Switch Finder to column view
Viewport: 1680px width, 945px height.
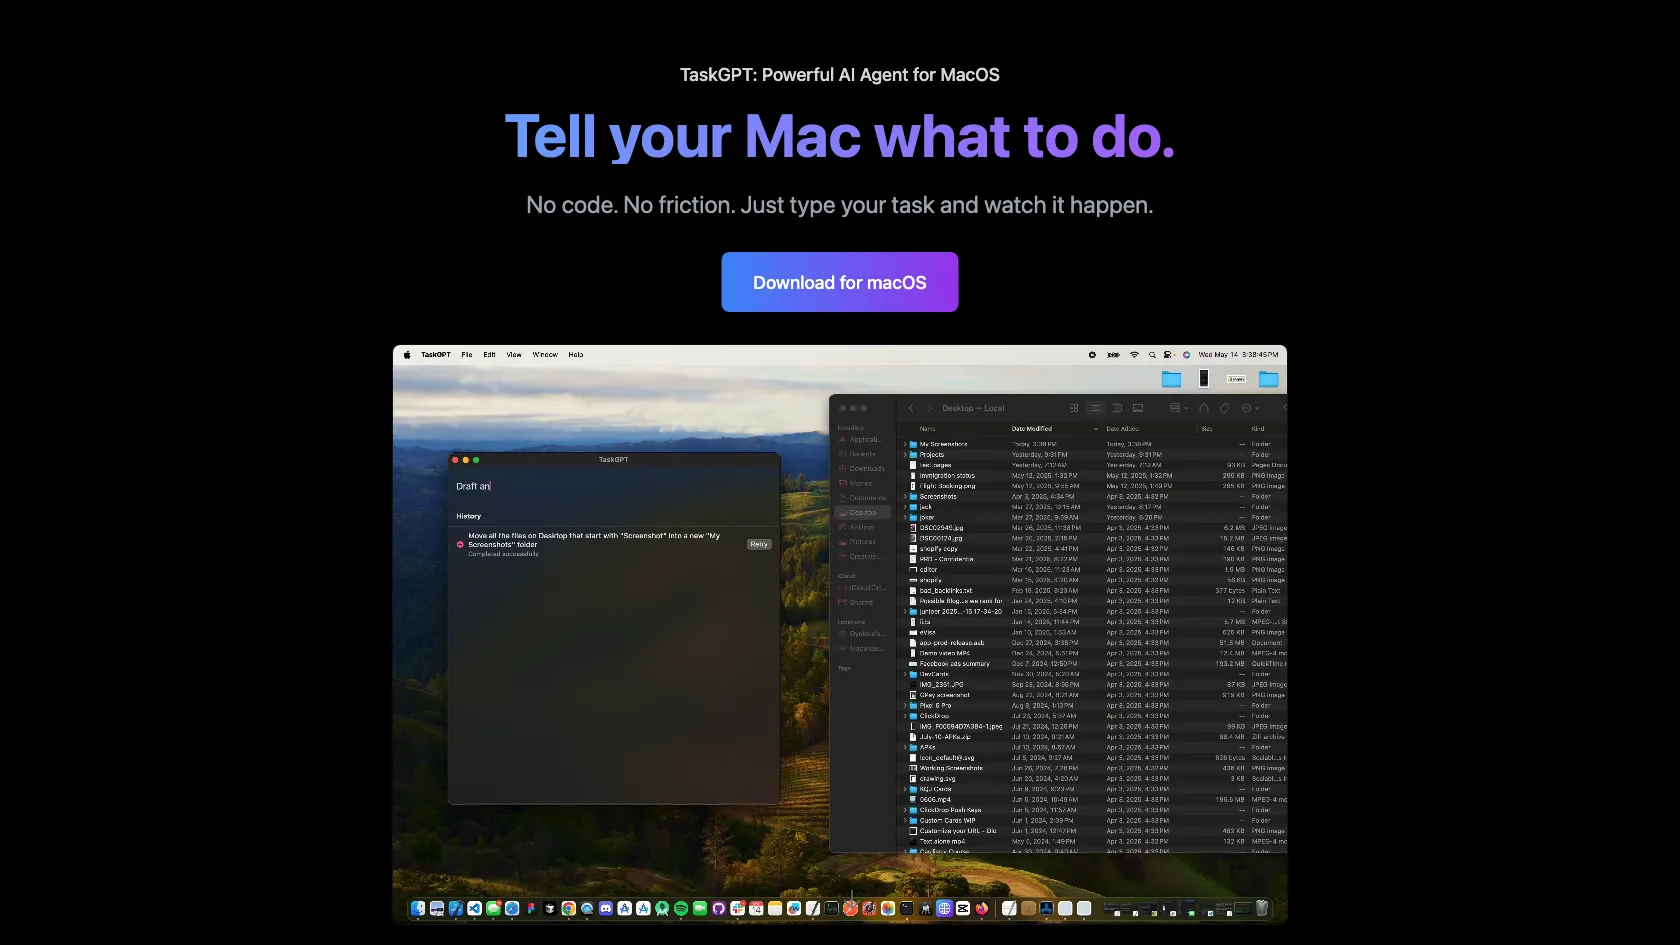(x=1117, y=408)
